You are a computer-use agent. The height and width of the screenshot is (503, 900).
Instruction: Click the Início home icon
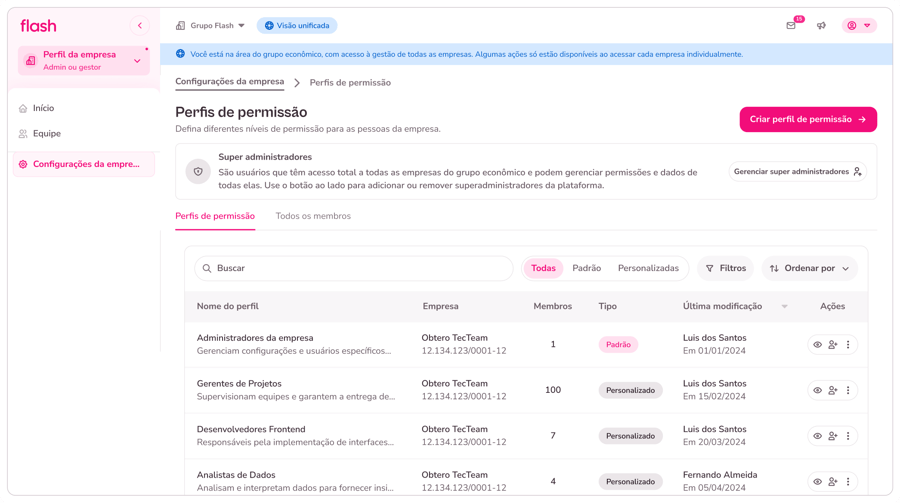(23, 108)
